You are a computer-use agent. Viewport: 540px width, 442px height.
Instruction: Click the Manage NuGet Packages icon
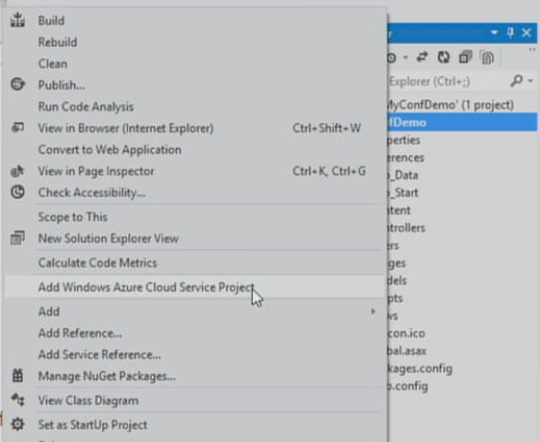coord(18,376)
